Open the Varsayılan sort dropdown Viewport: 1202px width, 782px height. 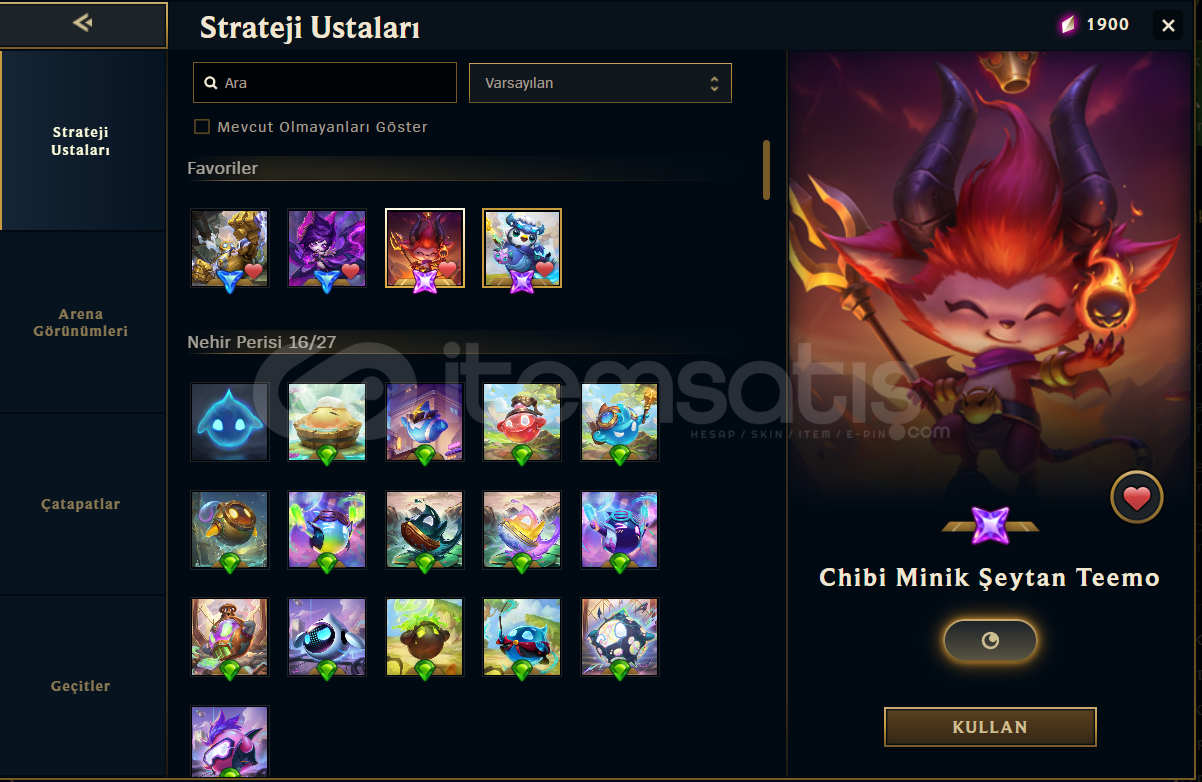[600, 83]
